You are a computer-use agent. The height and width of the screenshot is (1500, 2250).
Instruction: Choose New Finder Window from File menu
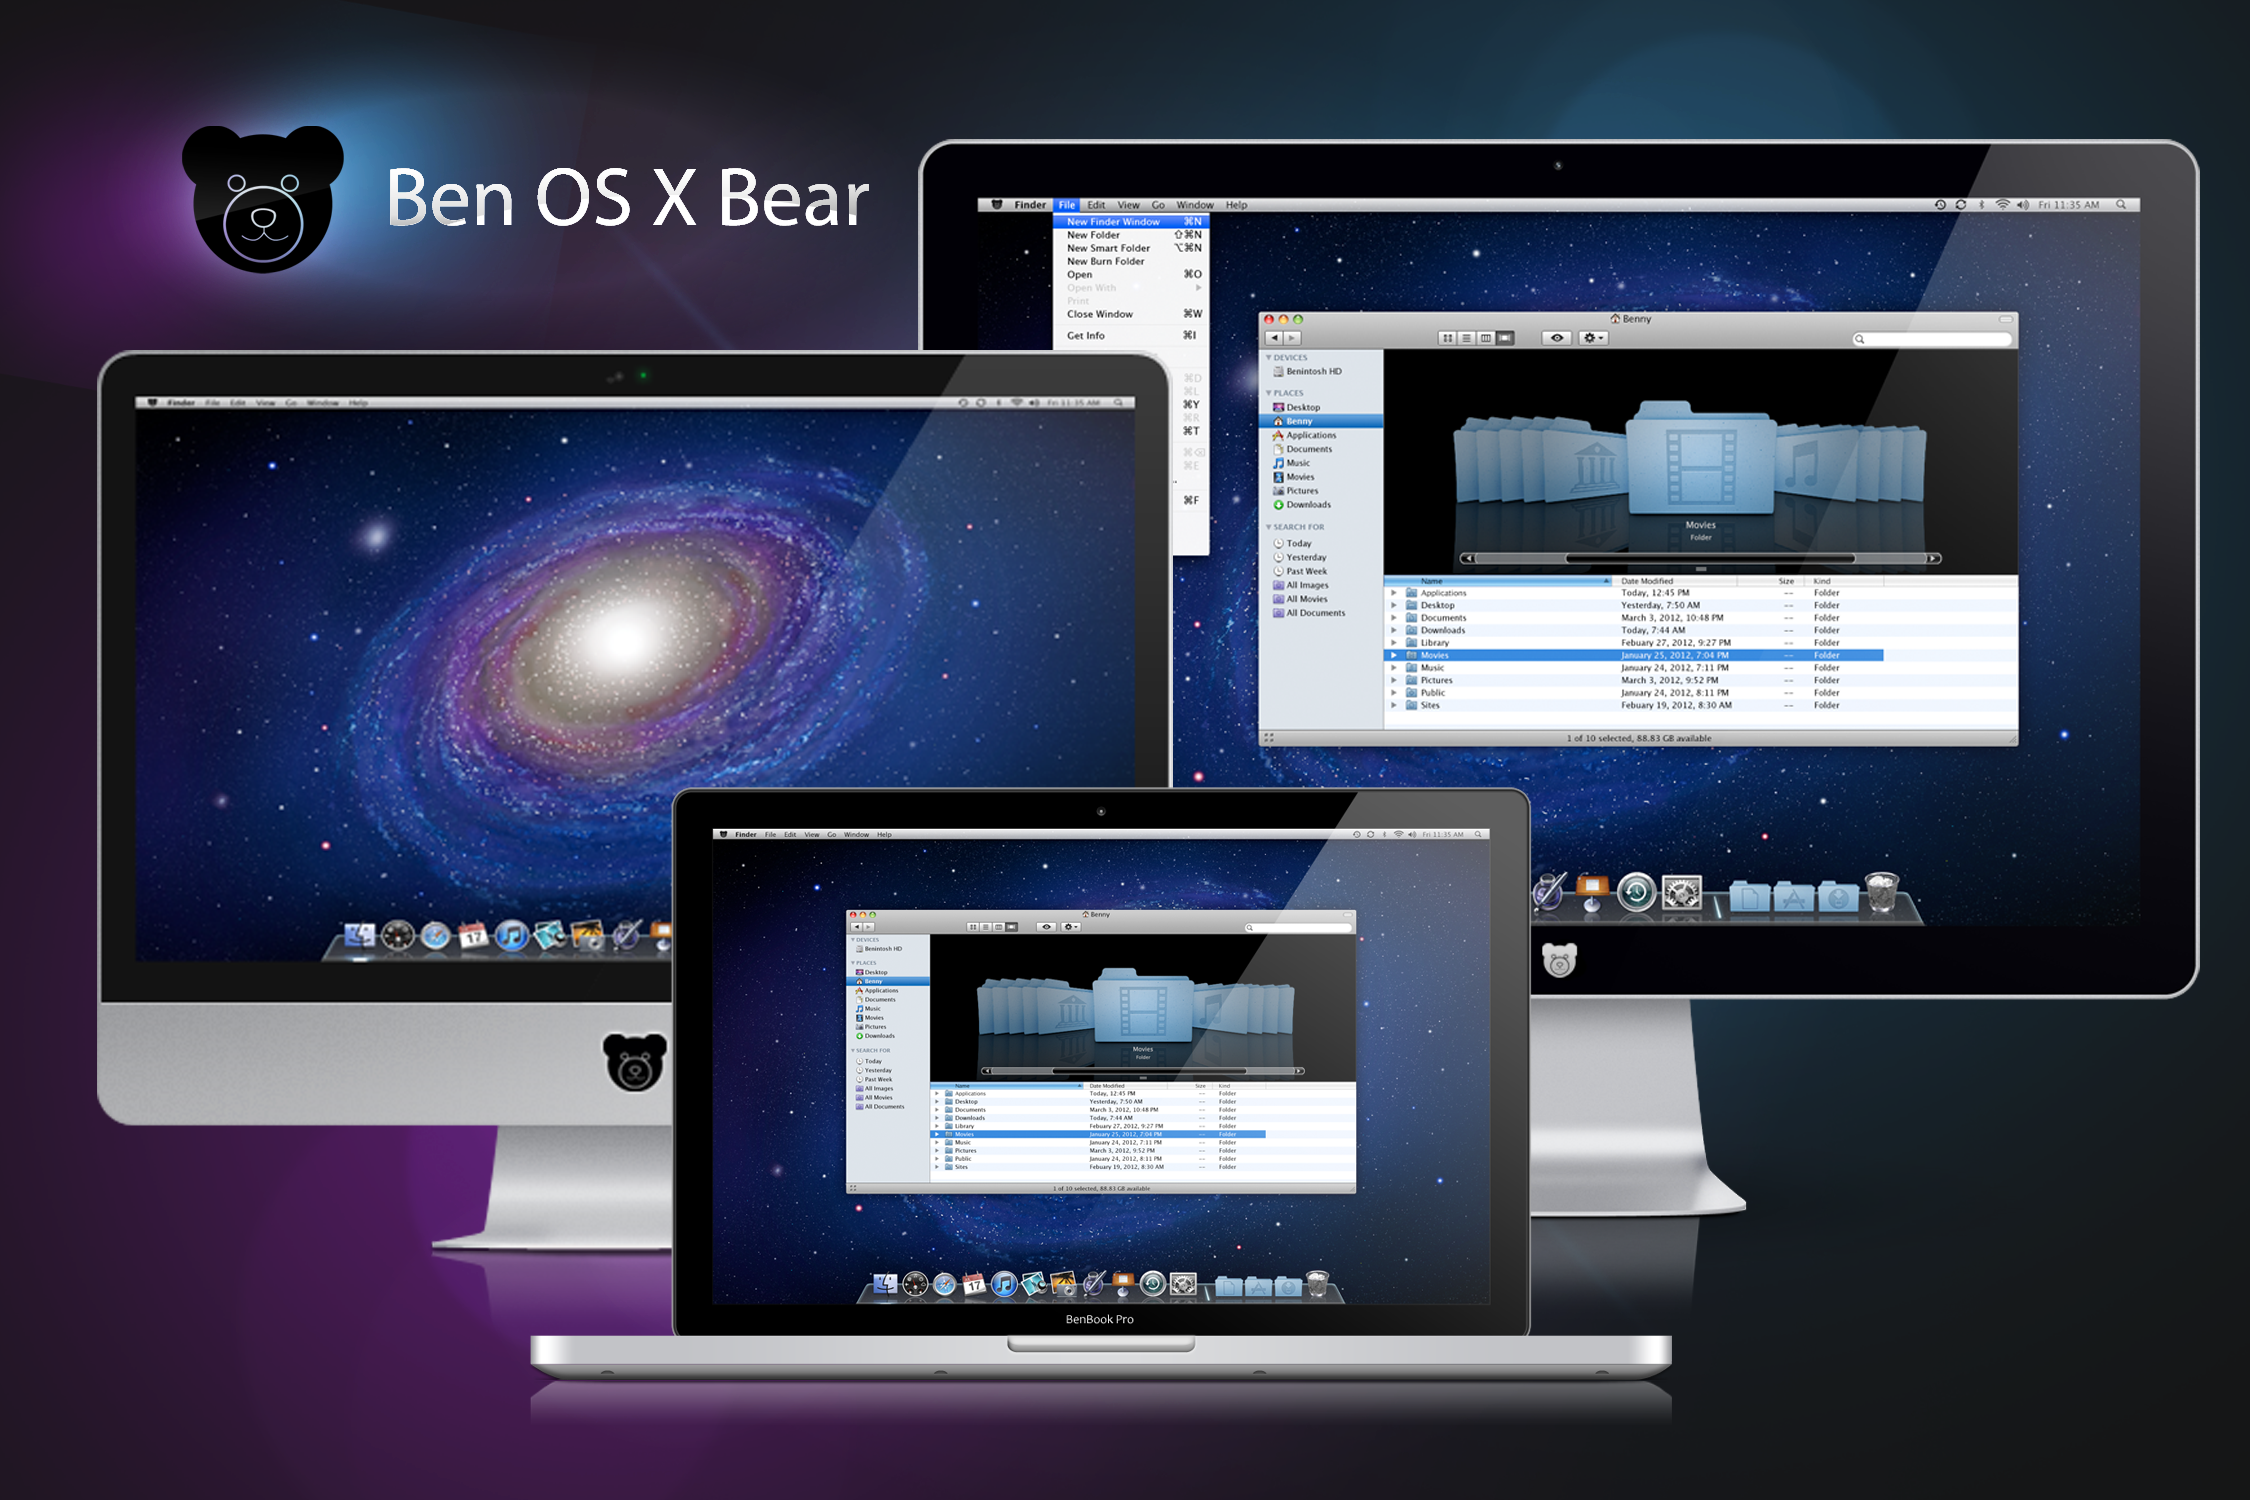[x=1131, y=222]
